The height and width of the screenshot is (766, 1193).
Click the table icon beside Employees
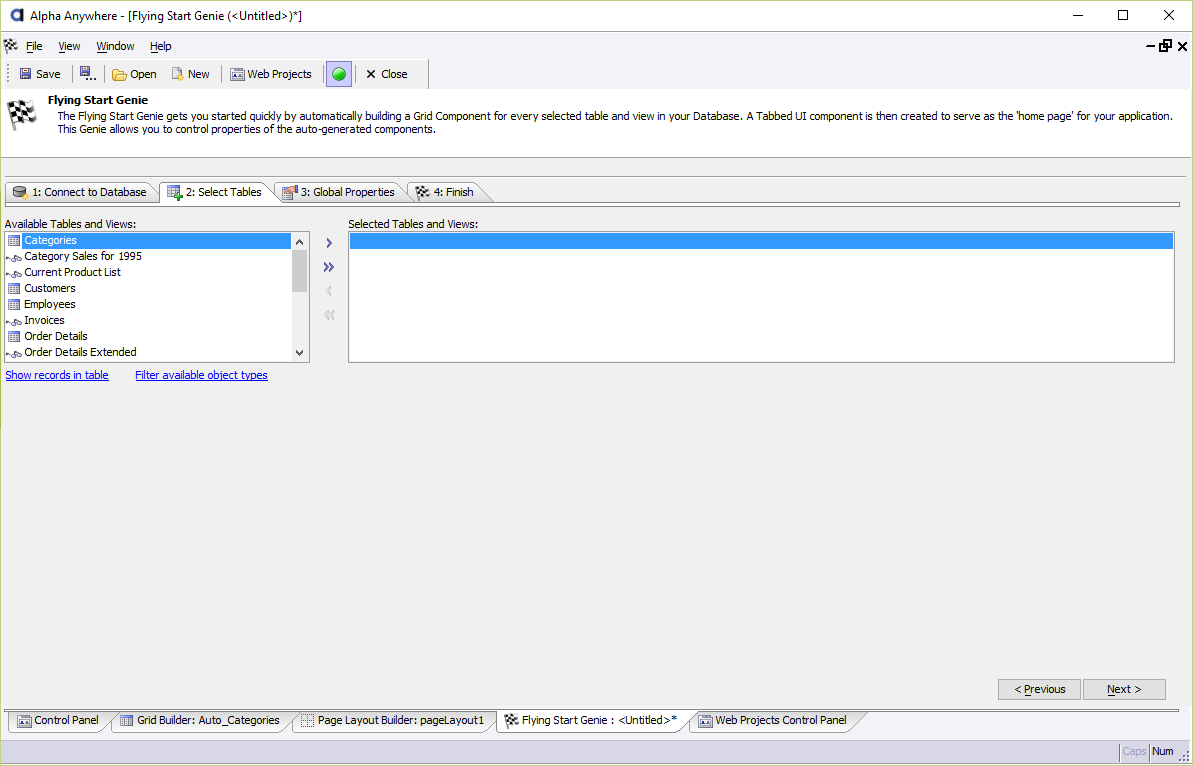(14, 304)
